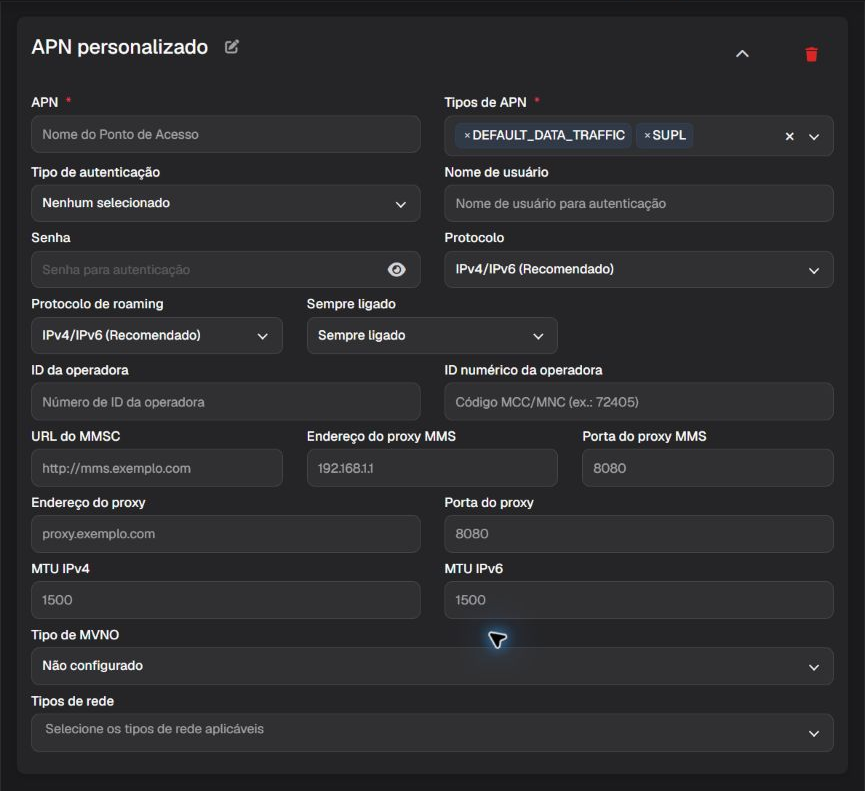The image size is (865, 791).
Task: Open the Sempre ligado dropdown
Action: [432, 335]
